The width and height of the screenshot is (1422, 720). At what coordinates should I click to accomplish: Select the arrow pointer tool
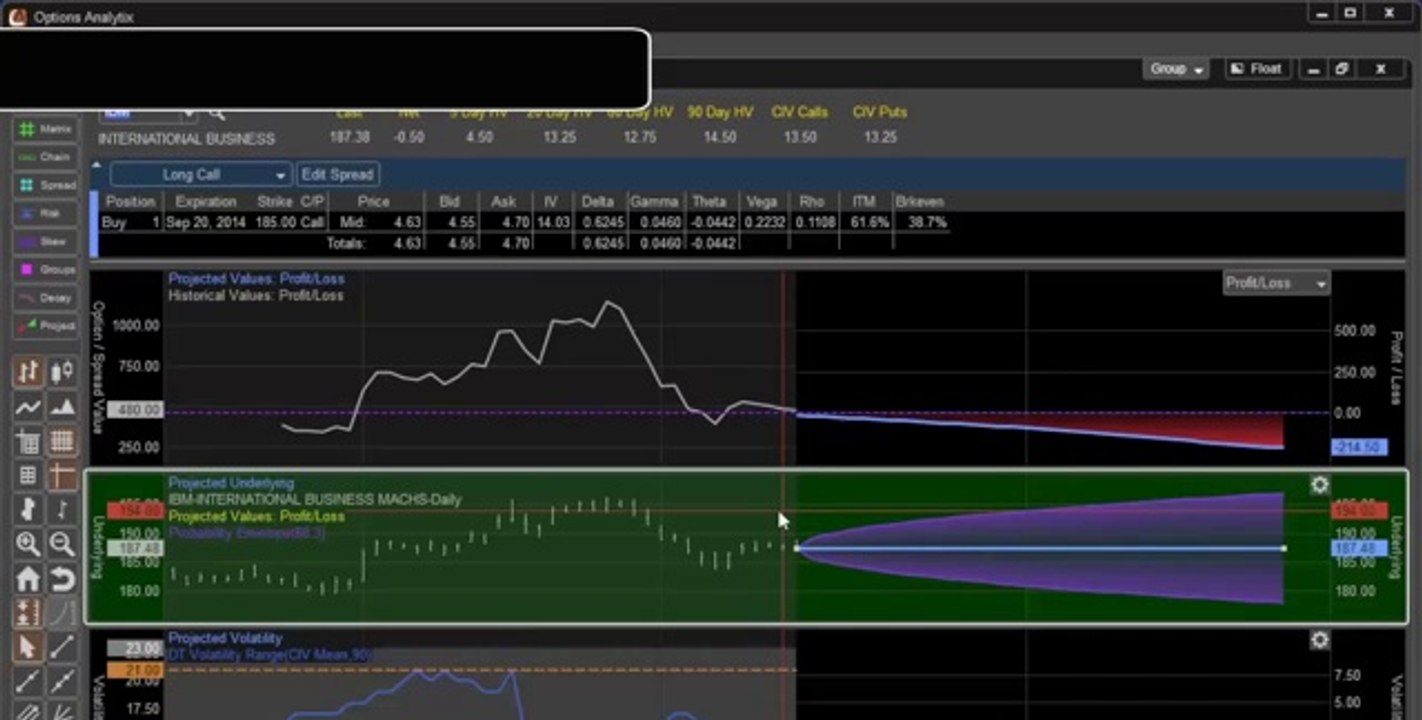[x=28, y=647]
